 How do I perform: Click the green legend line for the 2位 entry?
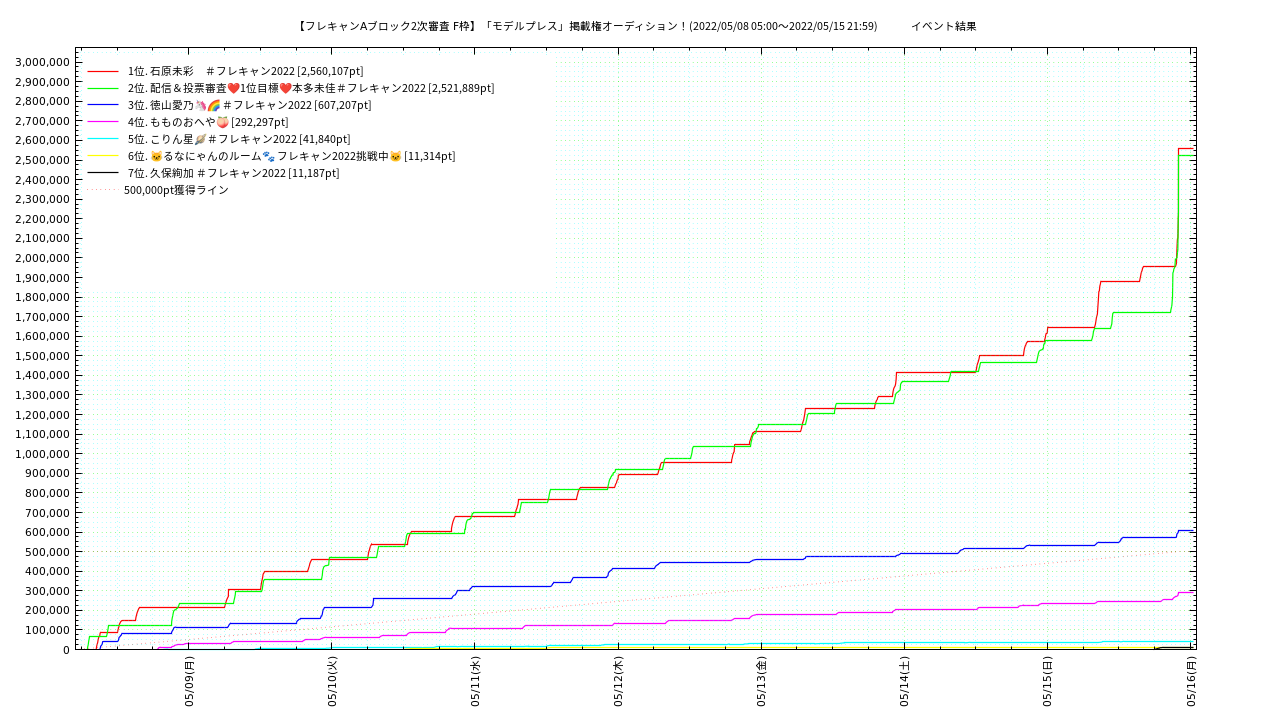[x=103, y=88]
